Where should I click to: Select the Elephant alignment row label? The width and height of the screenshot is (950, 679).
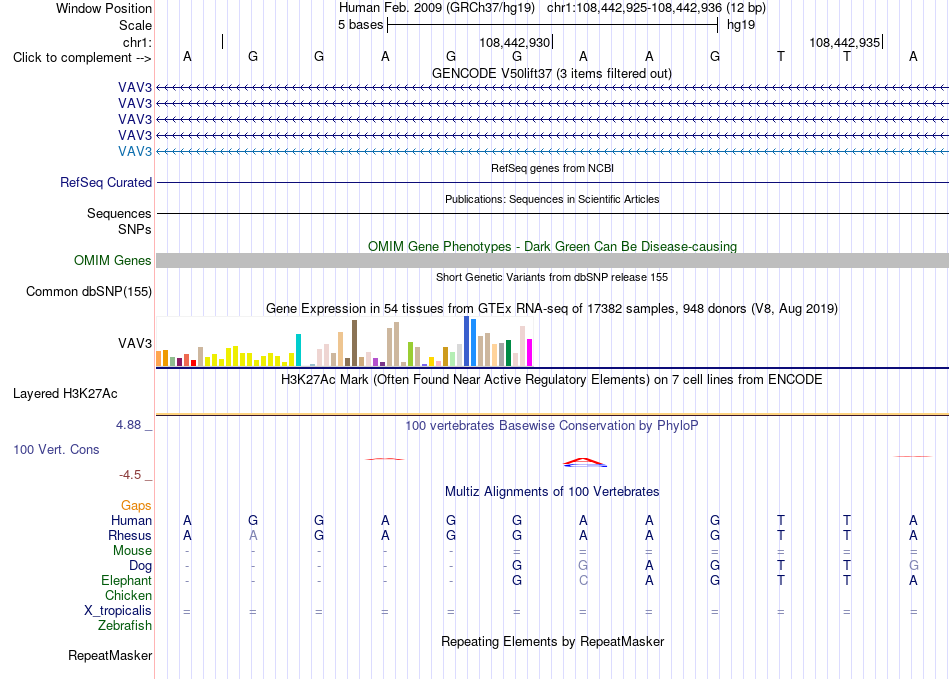[x=127, y=580]
